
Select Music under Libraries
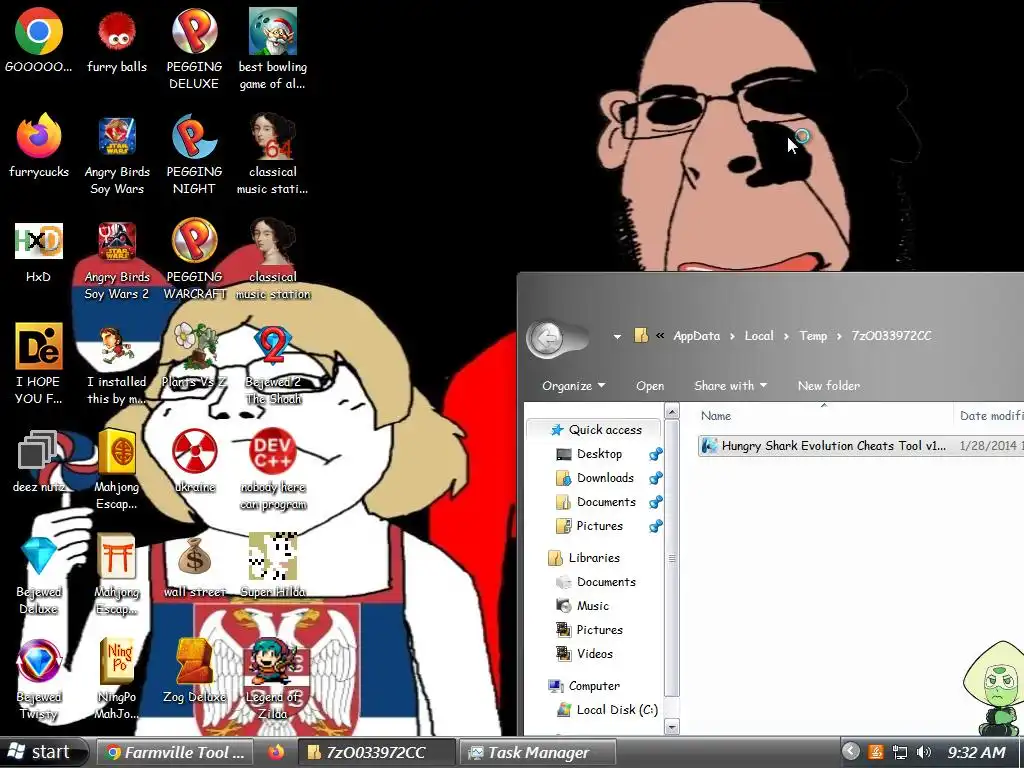click(592, 606)
